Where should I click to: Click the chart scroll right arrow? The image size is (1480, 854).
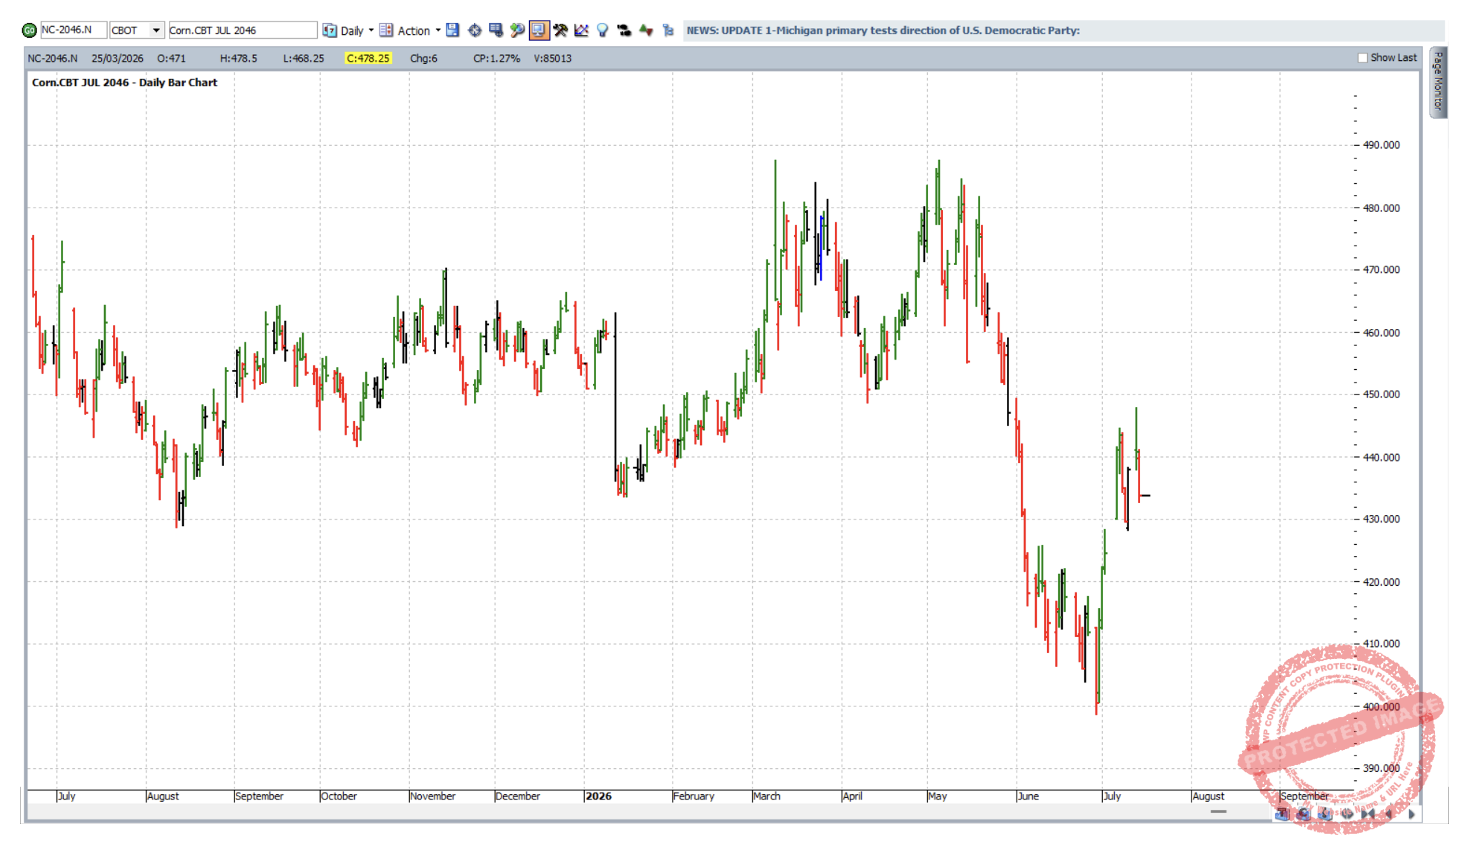[1411, 814]
